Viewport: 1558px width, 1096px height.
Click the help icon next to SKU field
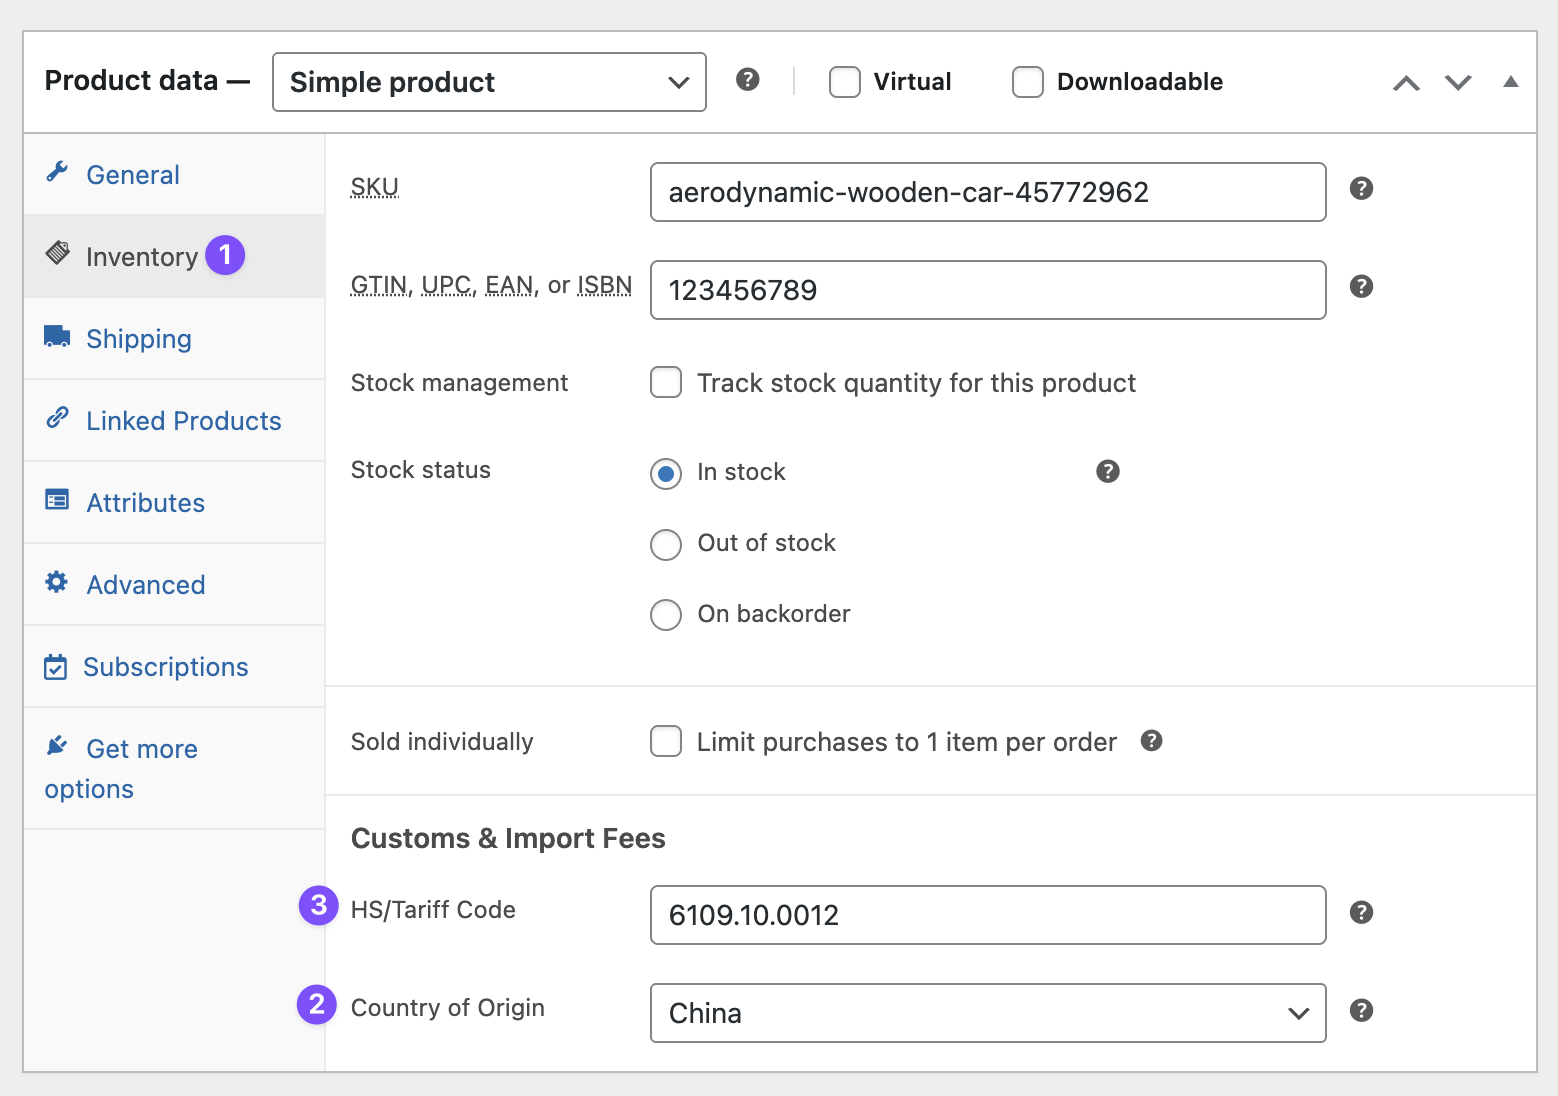(1361, 189)
